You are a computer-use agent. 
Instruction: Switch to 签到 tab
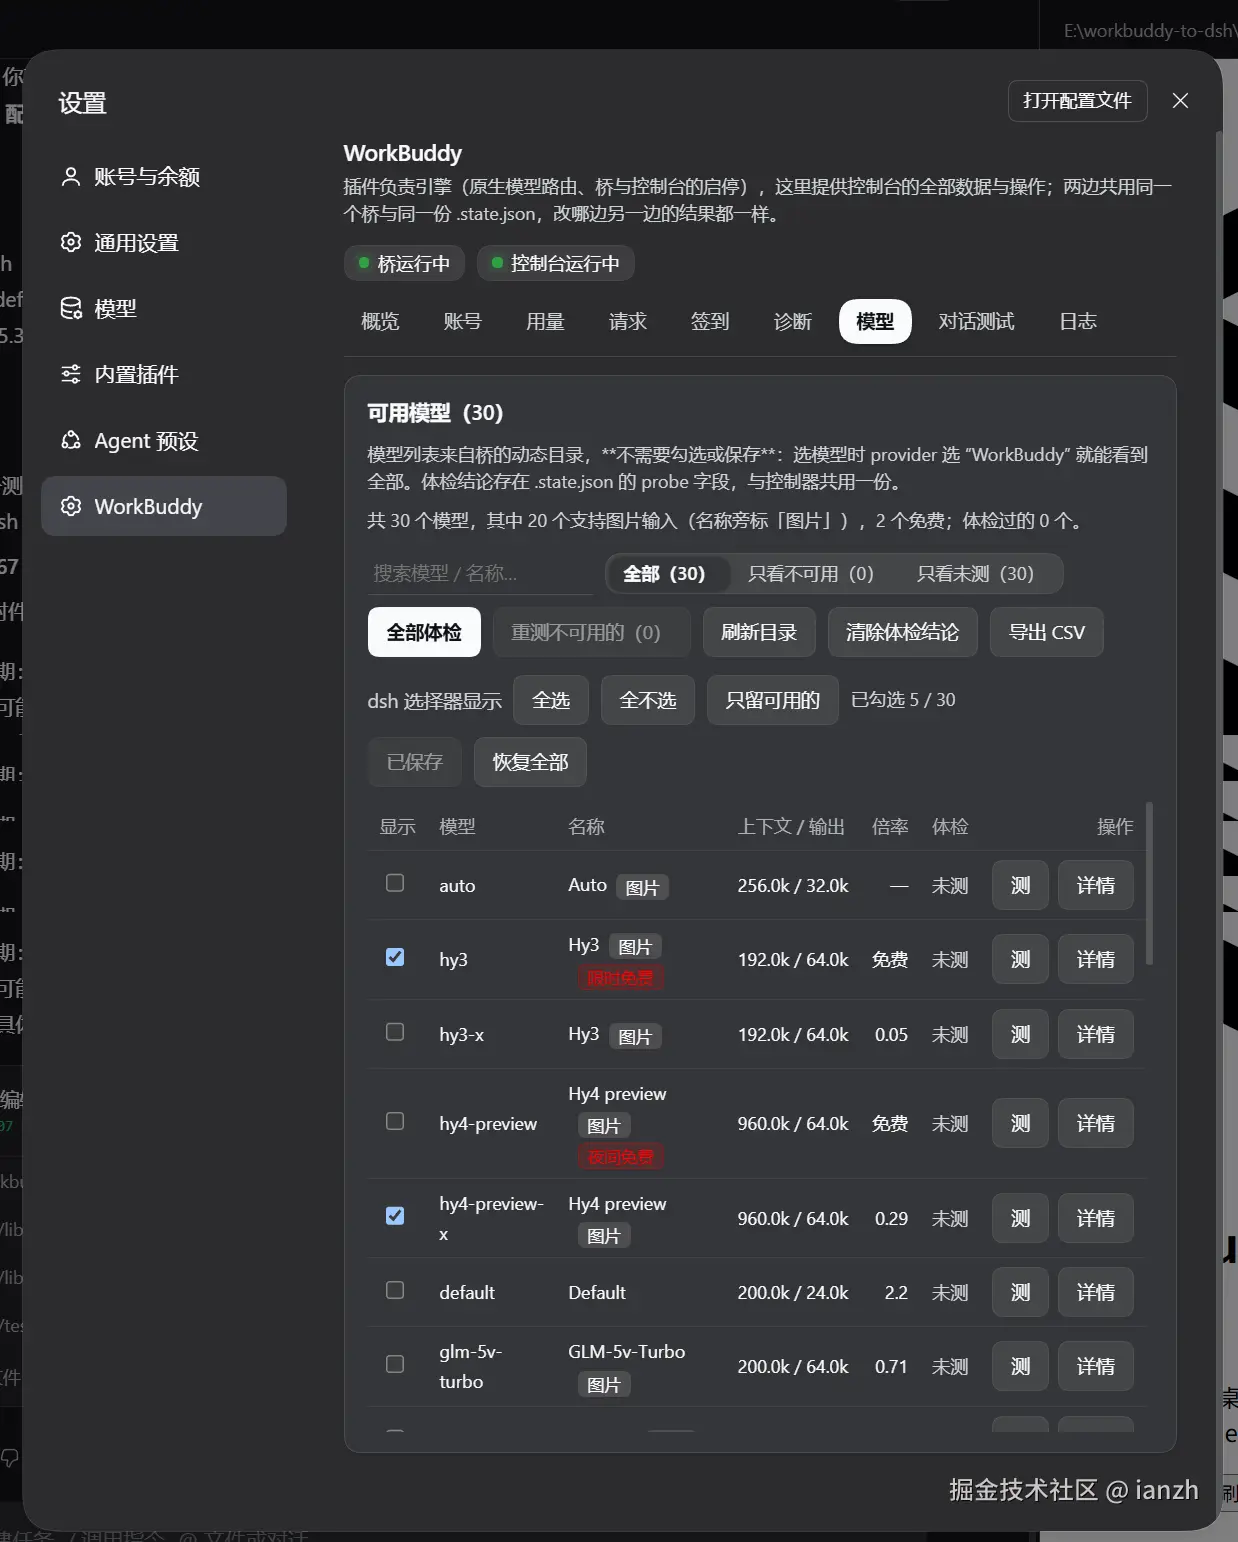click(710, 321)
